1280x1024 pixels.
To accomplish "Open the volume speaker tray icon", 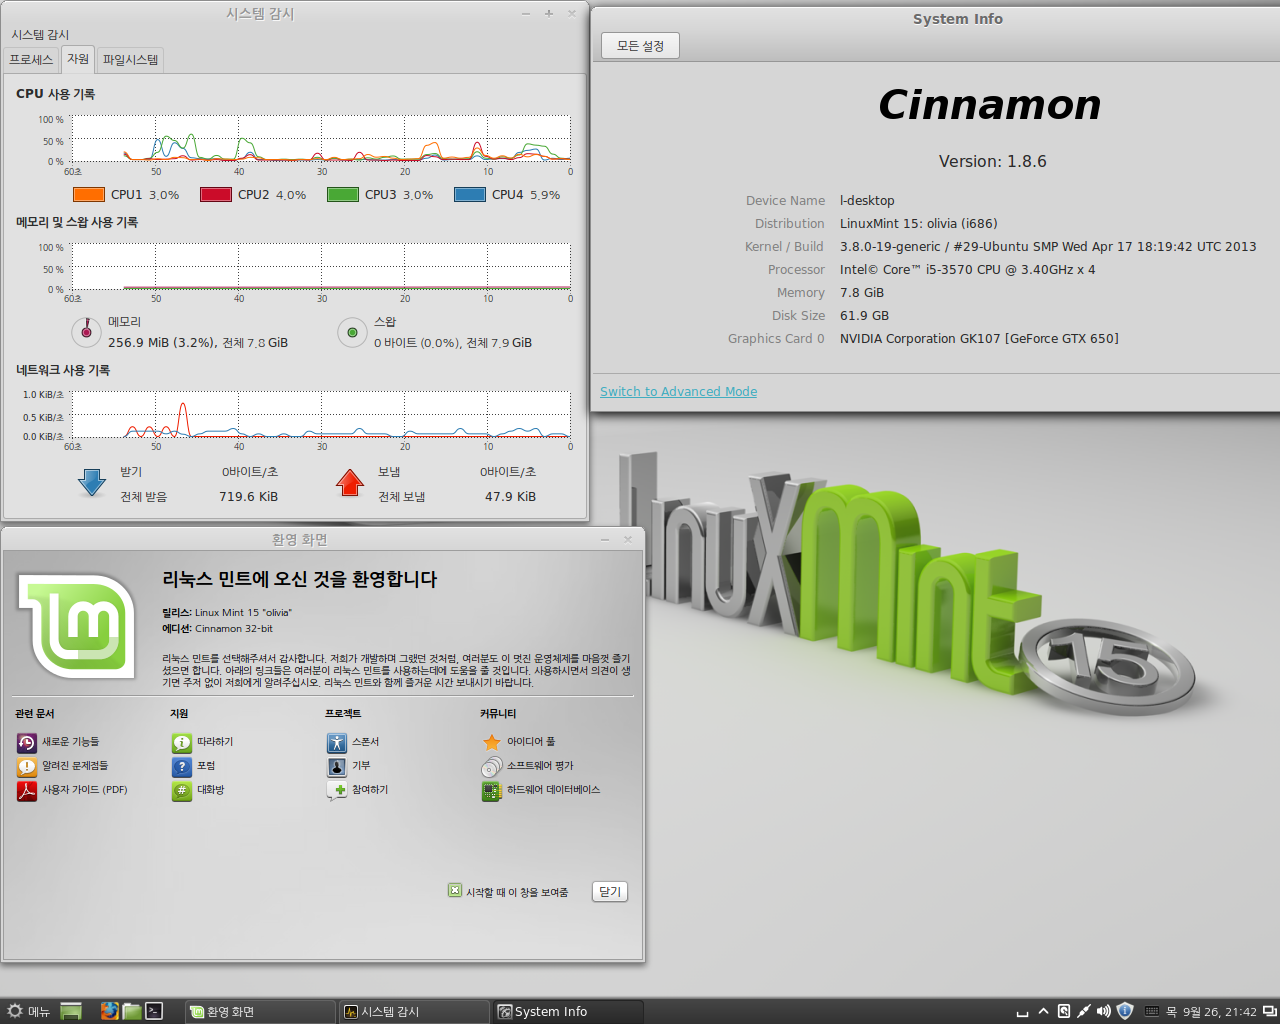I will 1104,1011.
